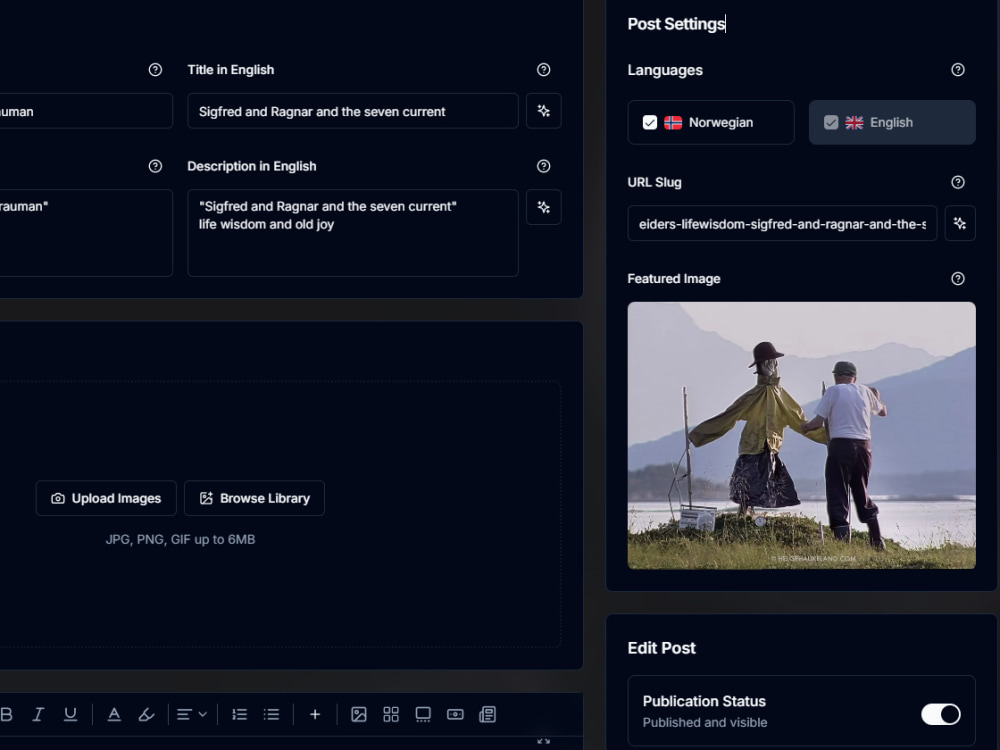
Task: Switch off the Publication Status toggle
Action: coord(940,714)
